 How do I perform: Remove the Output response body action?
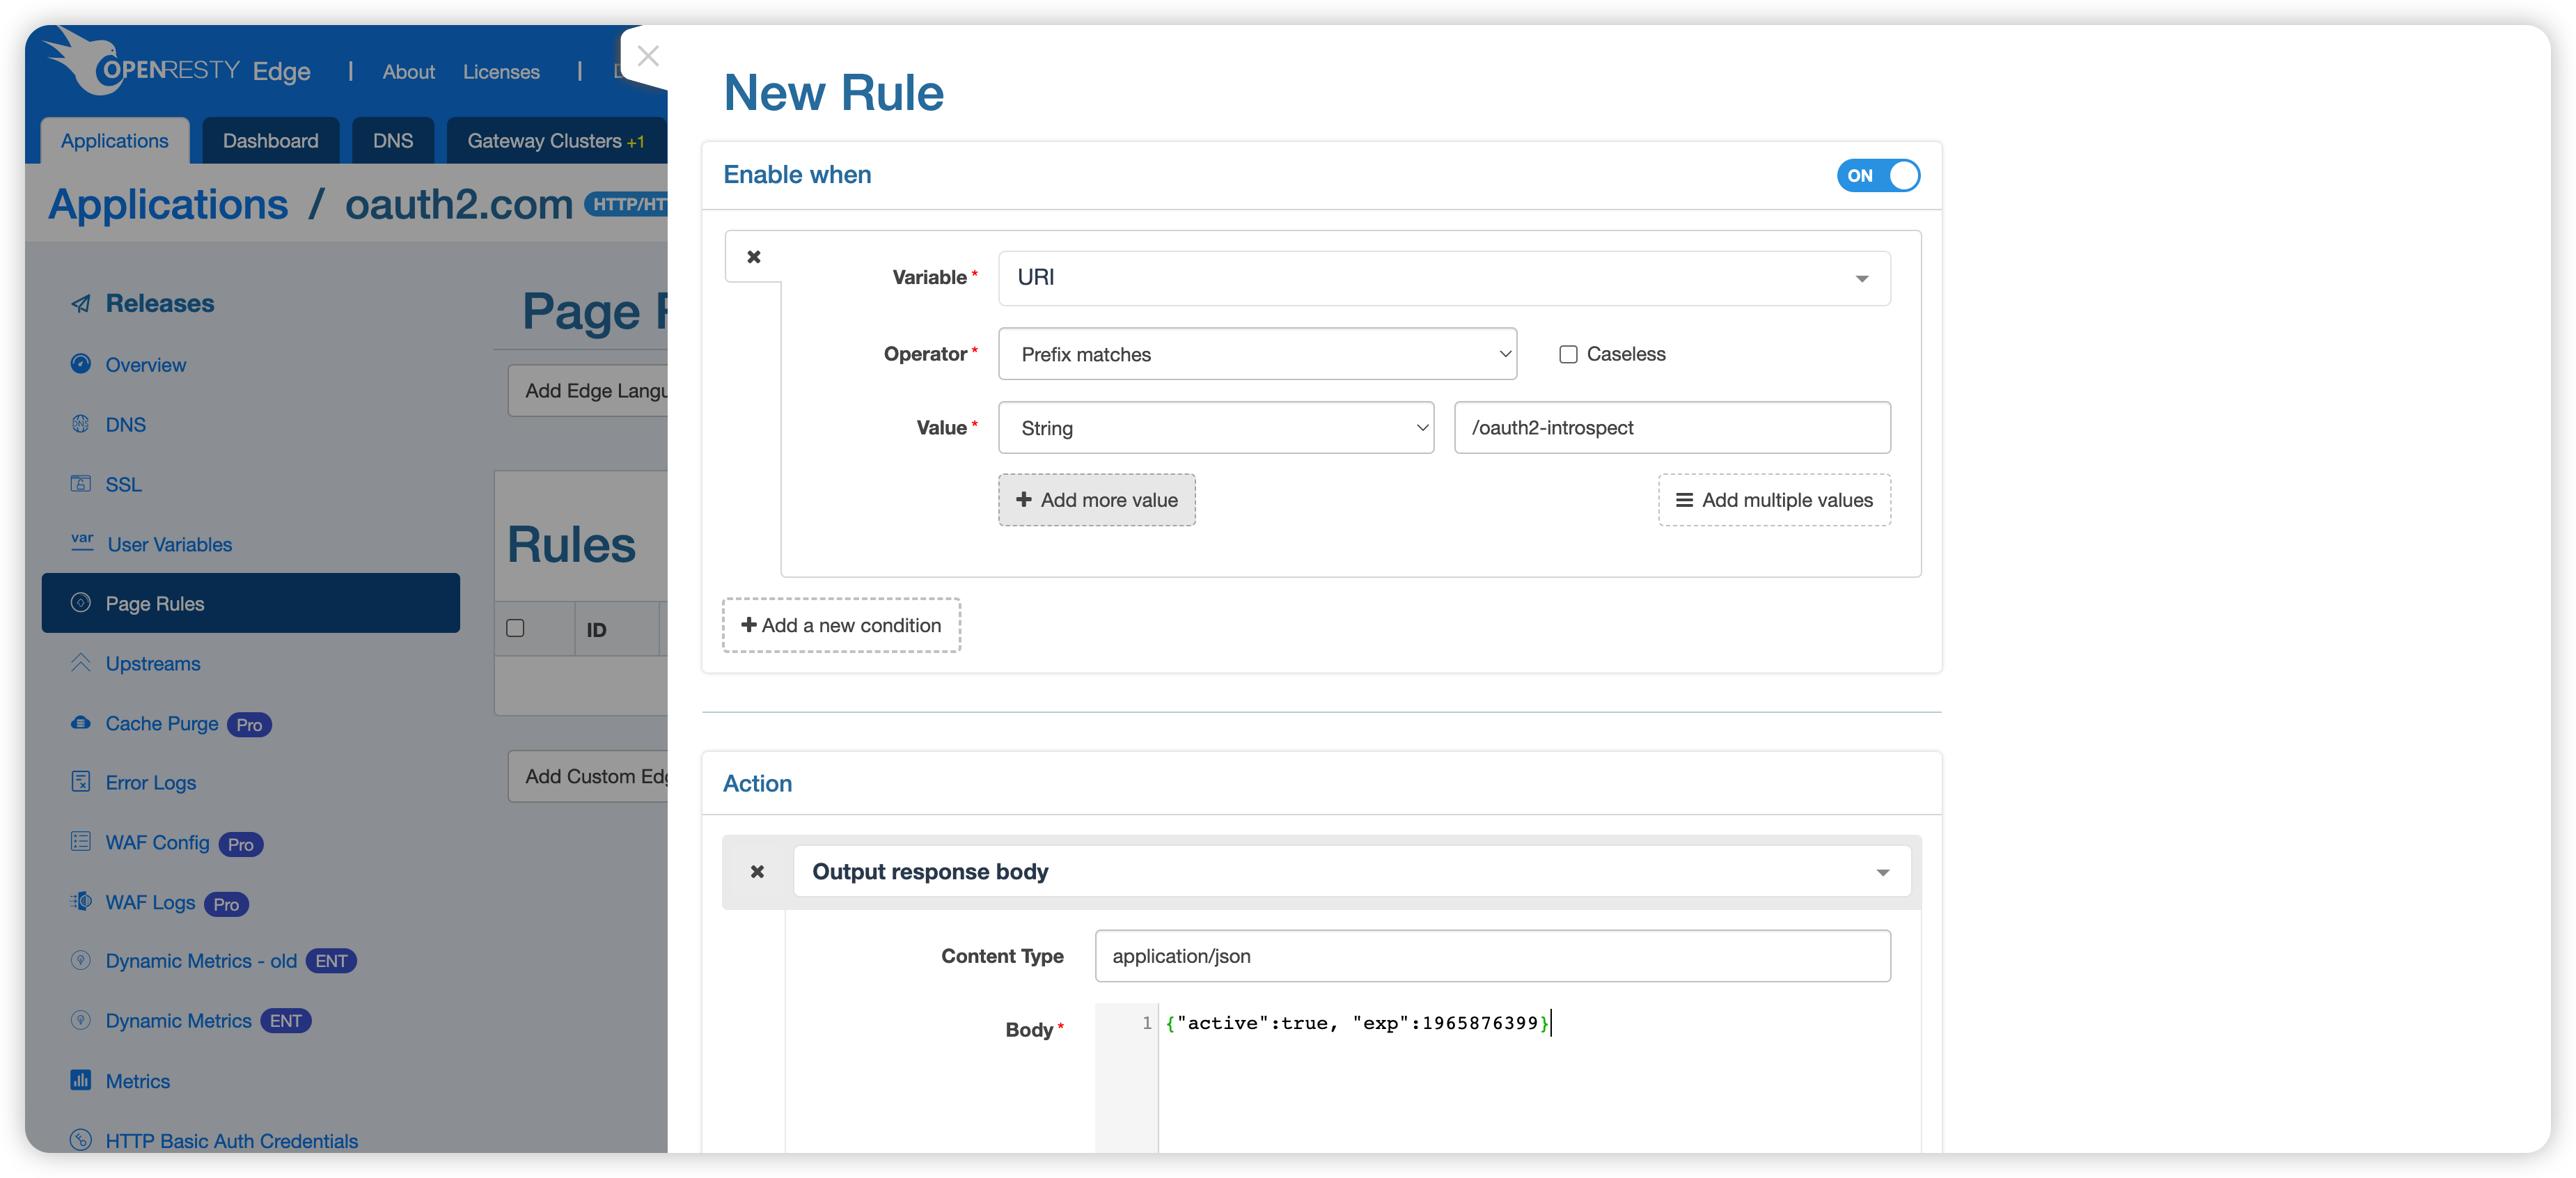coord(757,872)
